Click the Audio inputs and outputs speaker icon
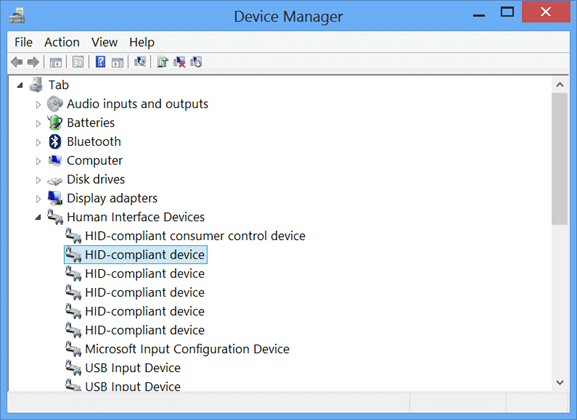The image size is (577, 420). [x=55, y=104]
